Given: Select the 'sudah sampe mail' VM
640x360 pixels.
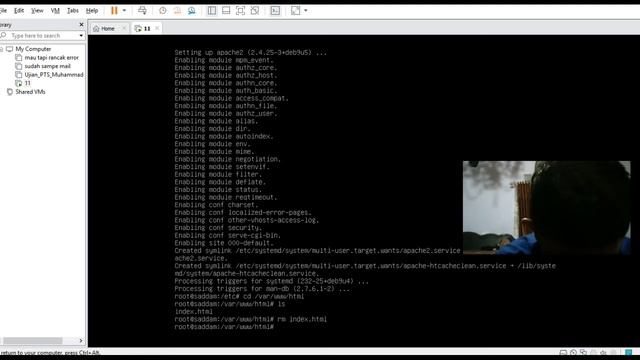Looking at the screenshot, I should (47, 66).
